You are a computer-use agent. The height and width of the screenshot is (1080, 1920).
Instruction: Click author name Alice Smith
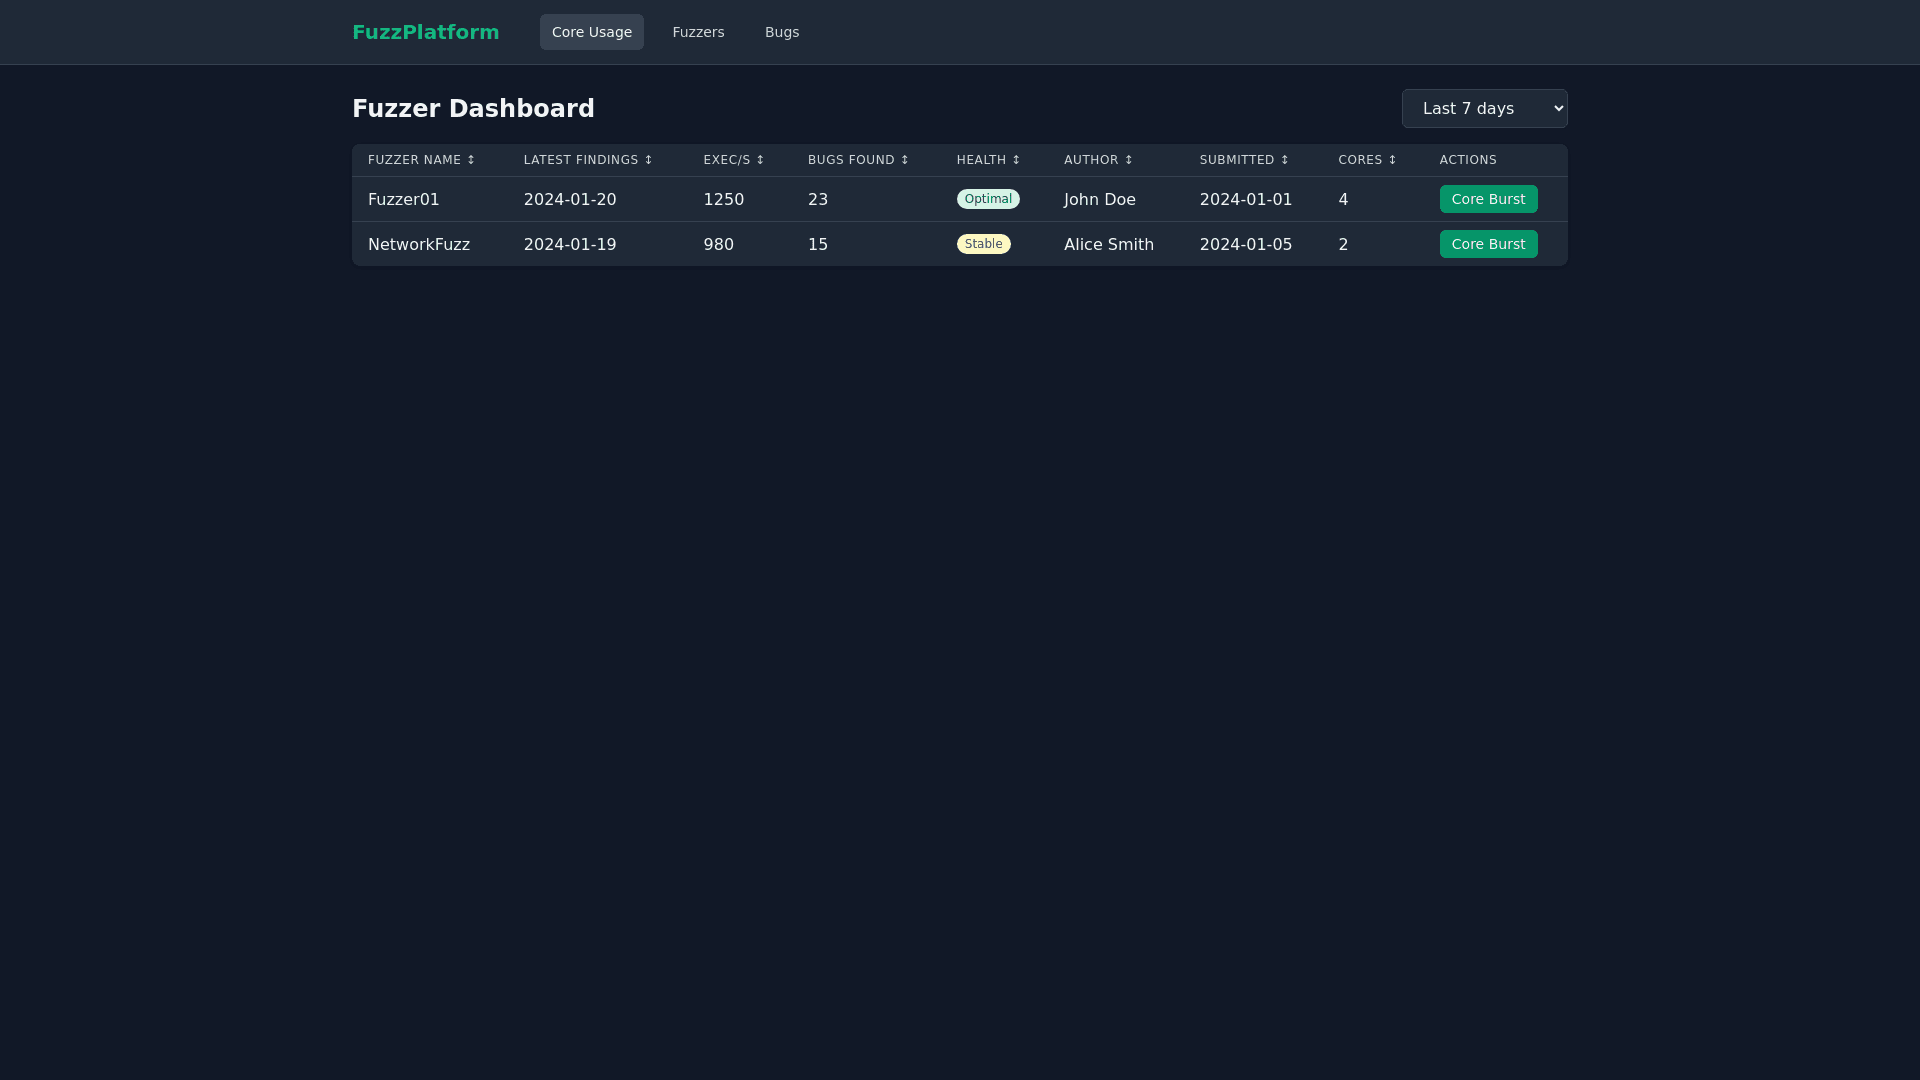point(1108,244)
